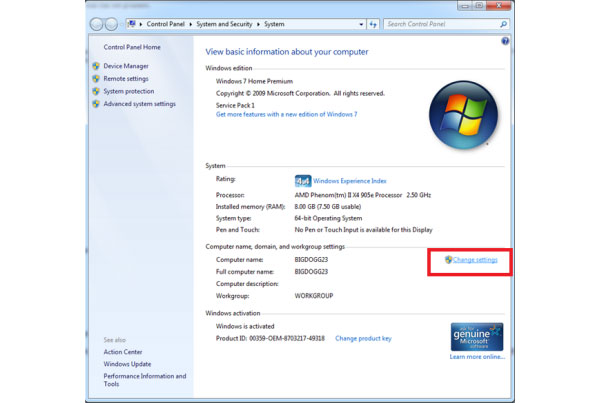The image size is (600, 403).
Task: Click View basic information heading
Action: tap(287, 52)
